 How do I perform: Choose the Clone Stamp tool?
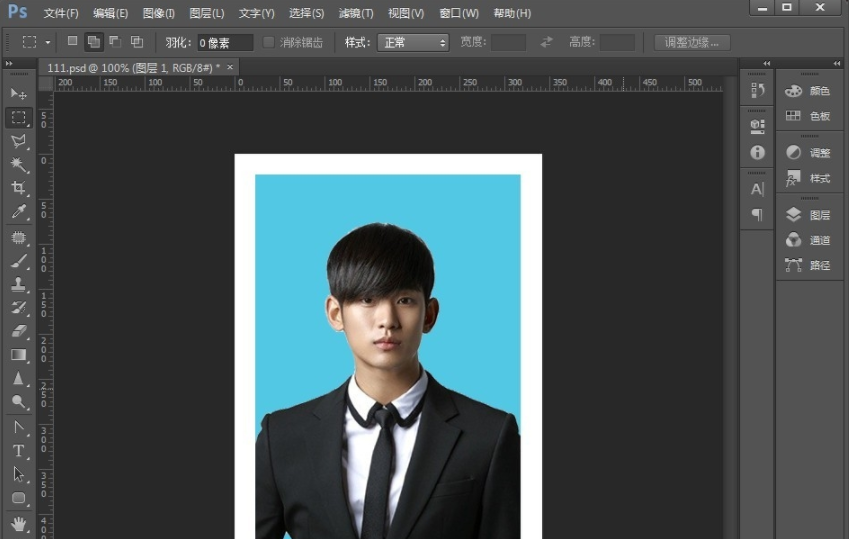click(x=18, y=284)
